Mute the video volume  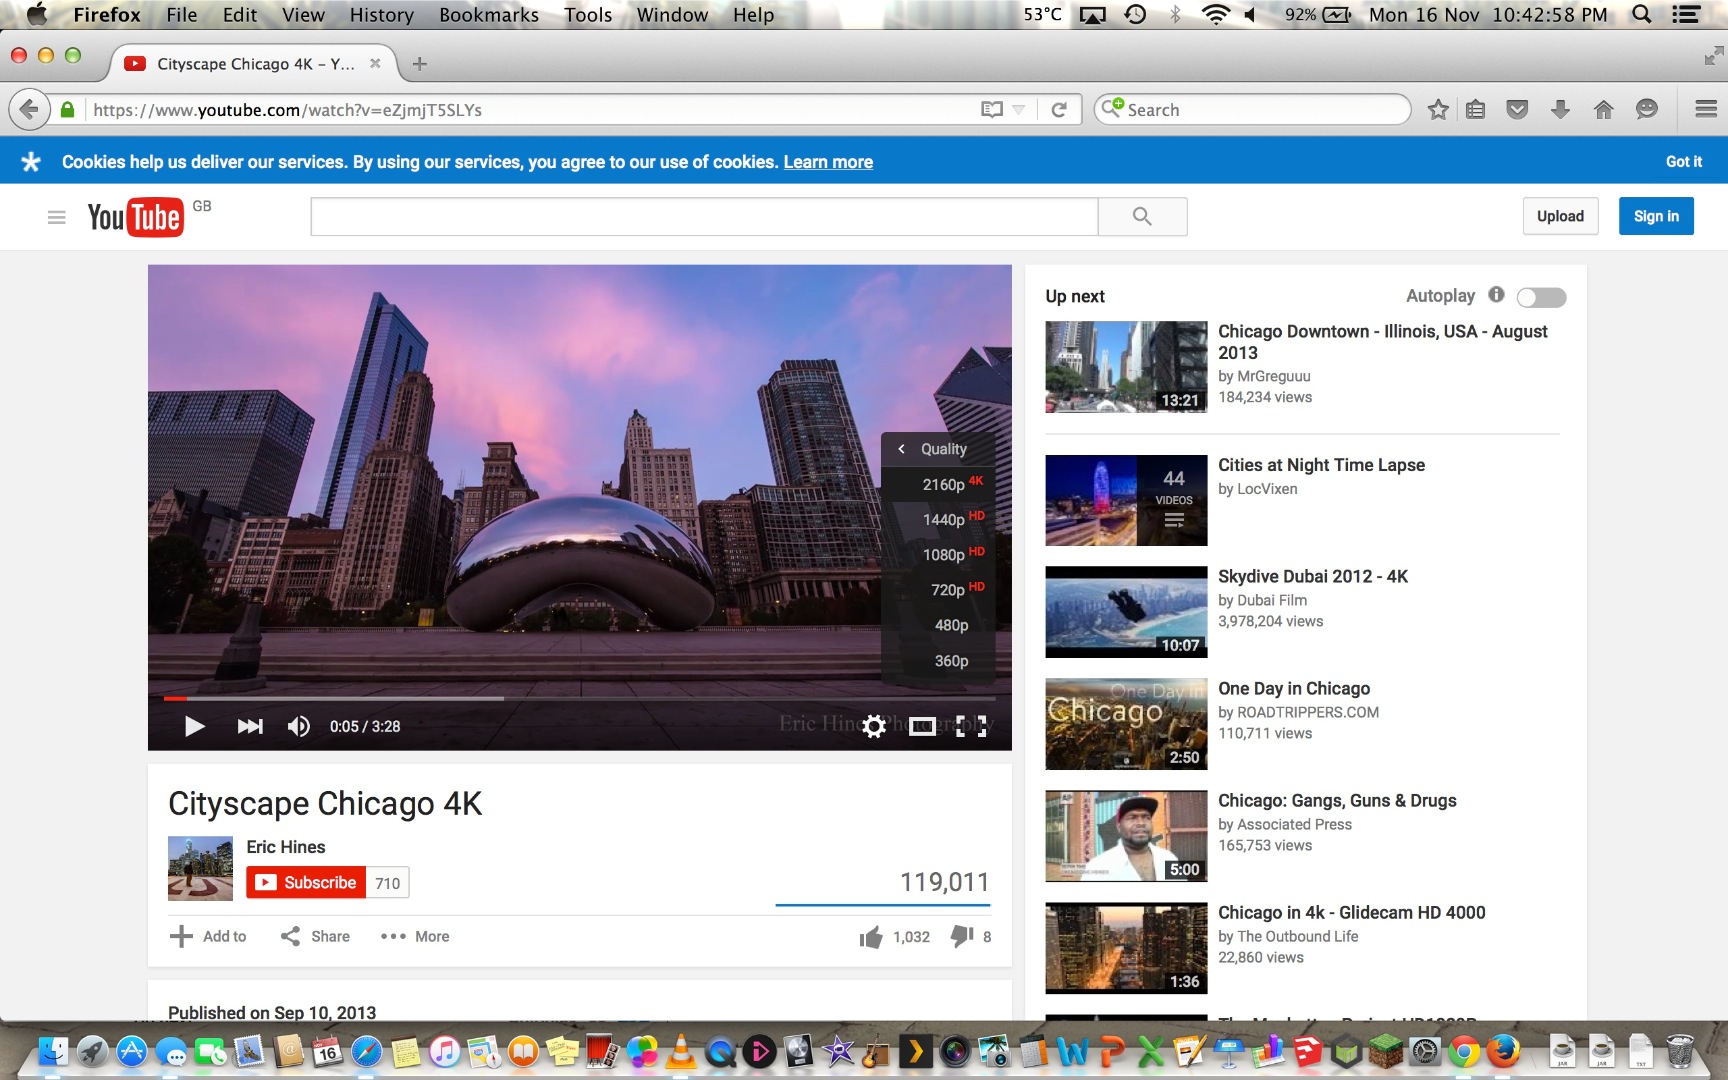(x=298, y=726)
